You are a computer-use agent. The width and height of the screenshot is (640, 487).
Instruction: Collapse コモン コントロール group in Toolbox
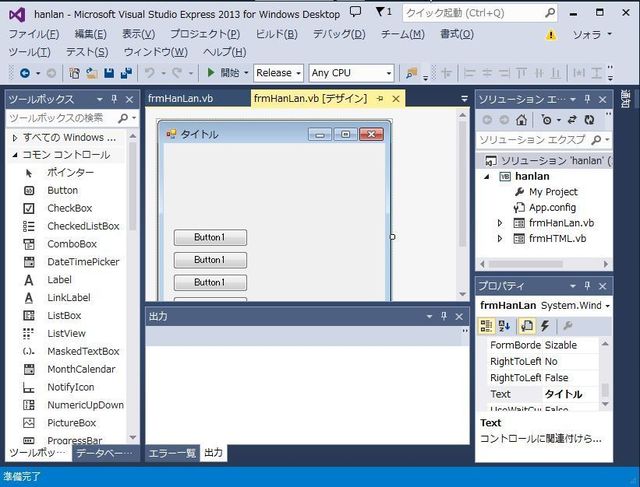15,155
